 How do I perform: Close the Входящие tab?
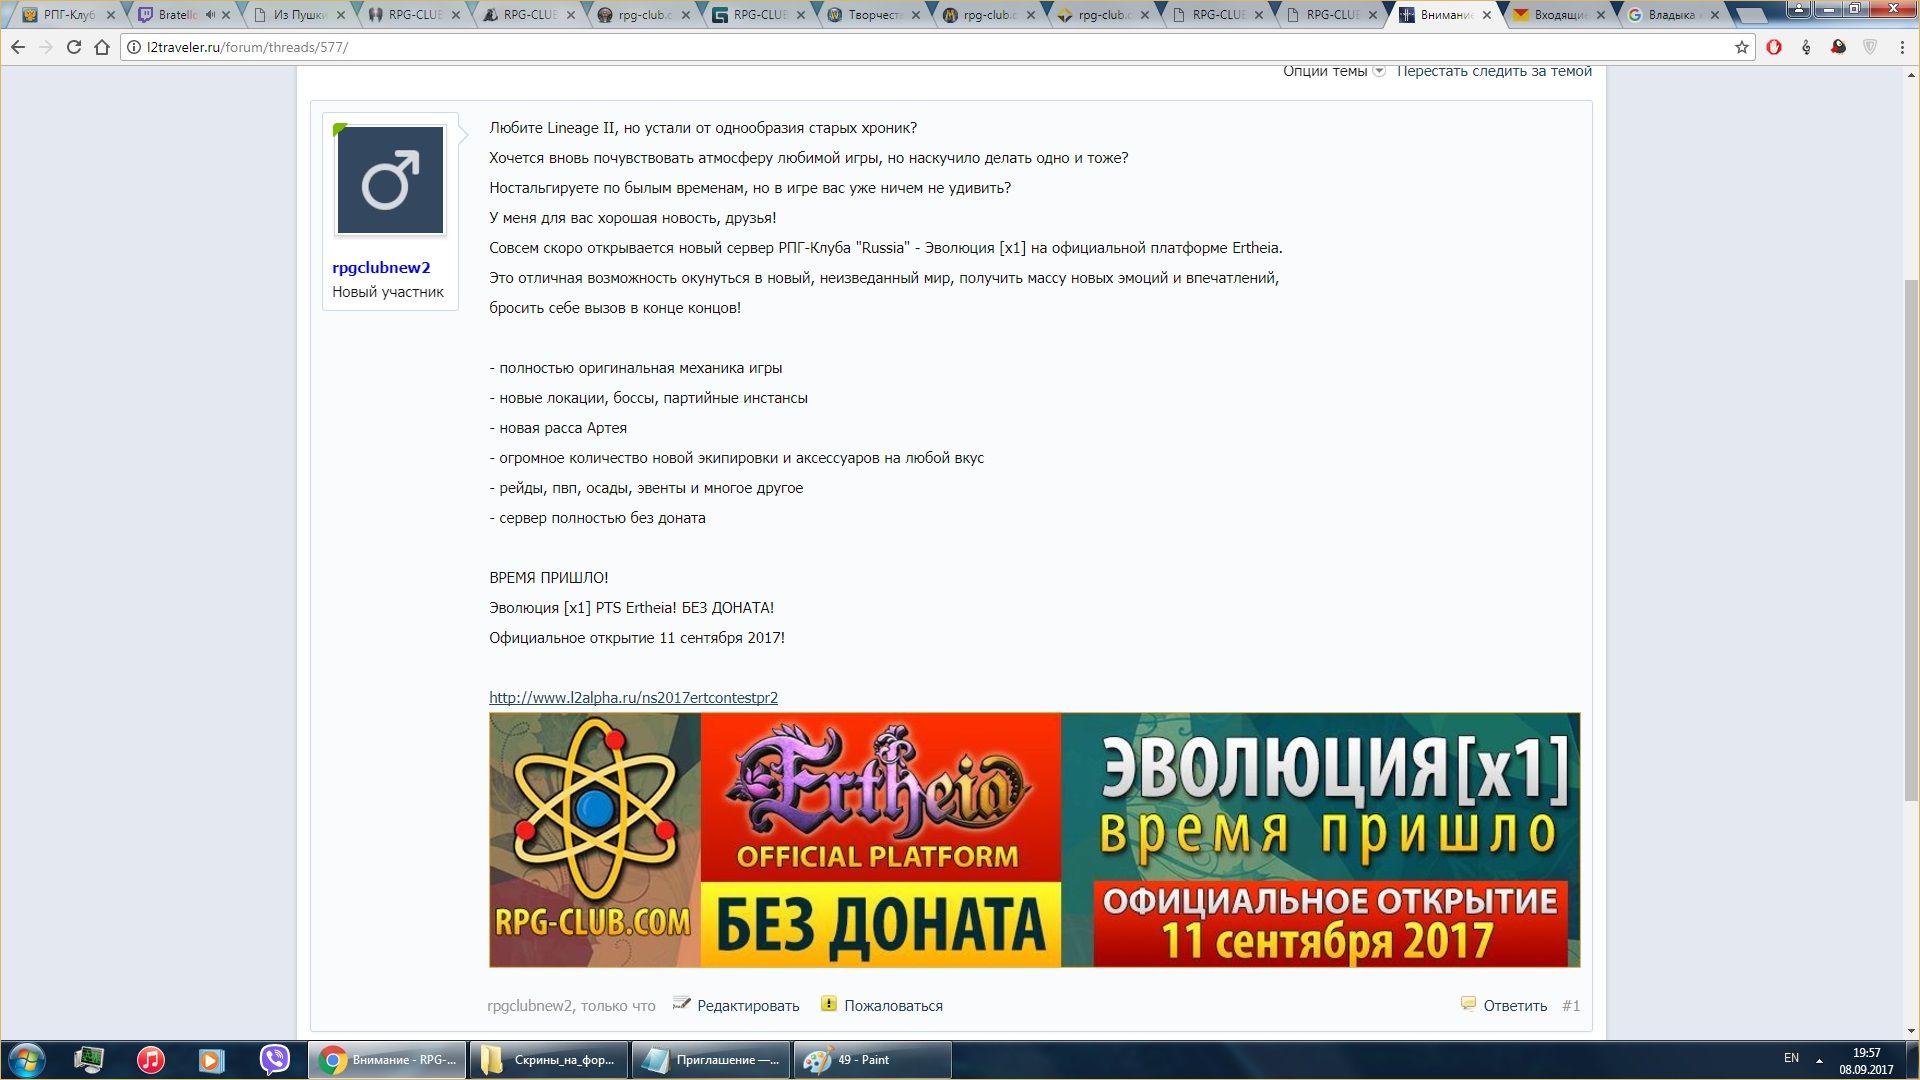pyautogui.click(x=1602, y=15)
